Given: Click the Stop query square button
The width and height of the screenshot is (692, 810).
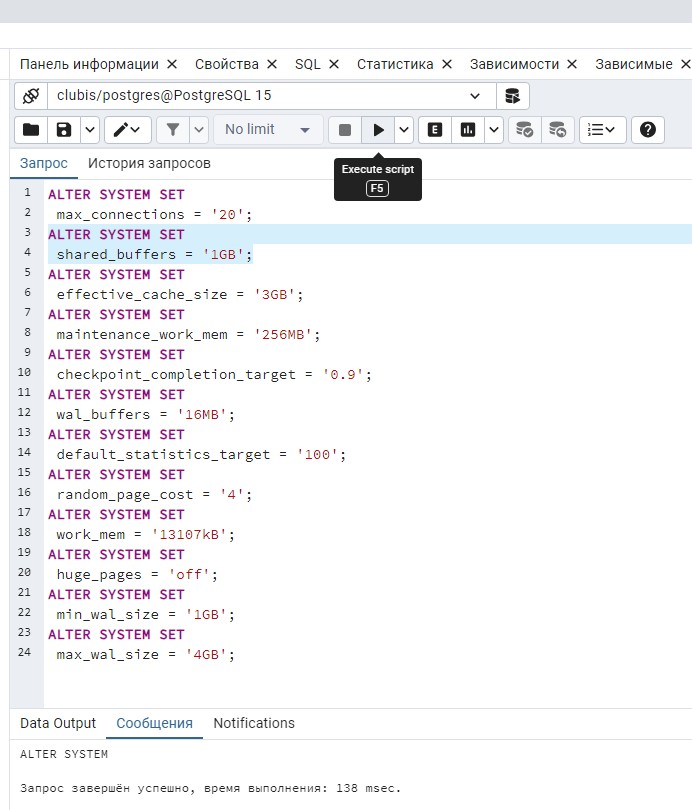Looking at the screenshot, I should coord(345,130).
